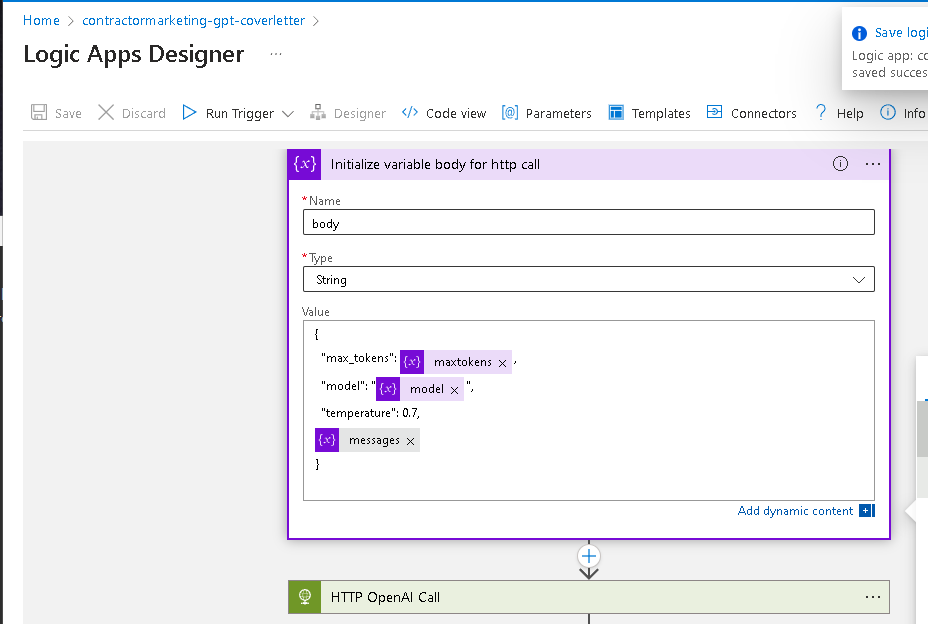Open Templates from toolbar
Screen dimensions: 928x624
pos(649,112)
